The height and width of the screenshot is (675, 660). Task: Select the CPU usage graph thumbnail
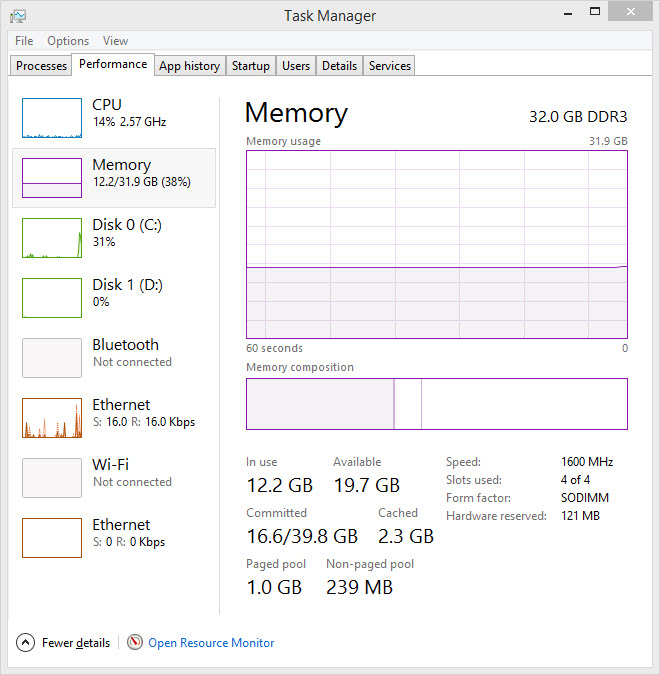coord(52,118)
